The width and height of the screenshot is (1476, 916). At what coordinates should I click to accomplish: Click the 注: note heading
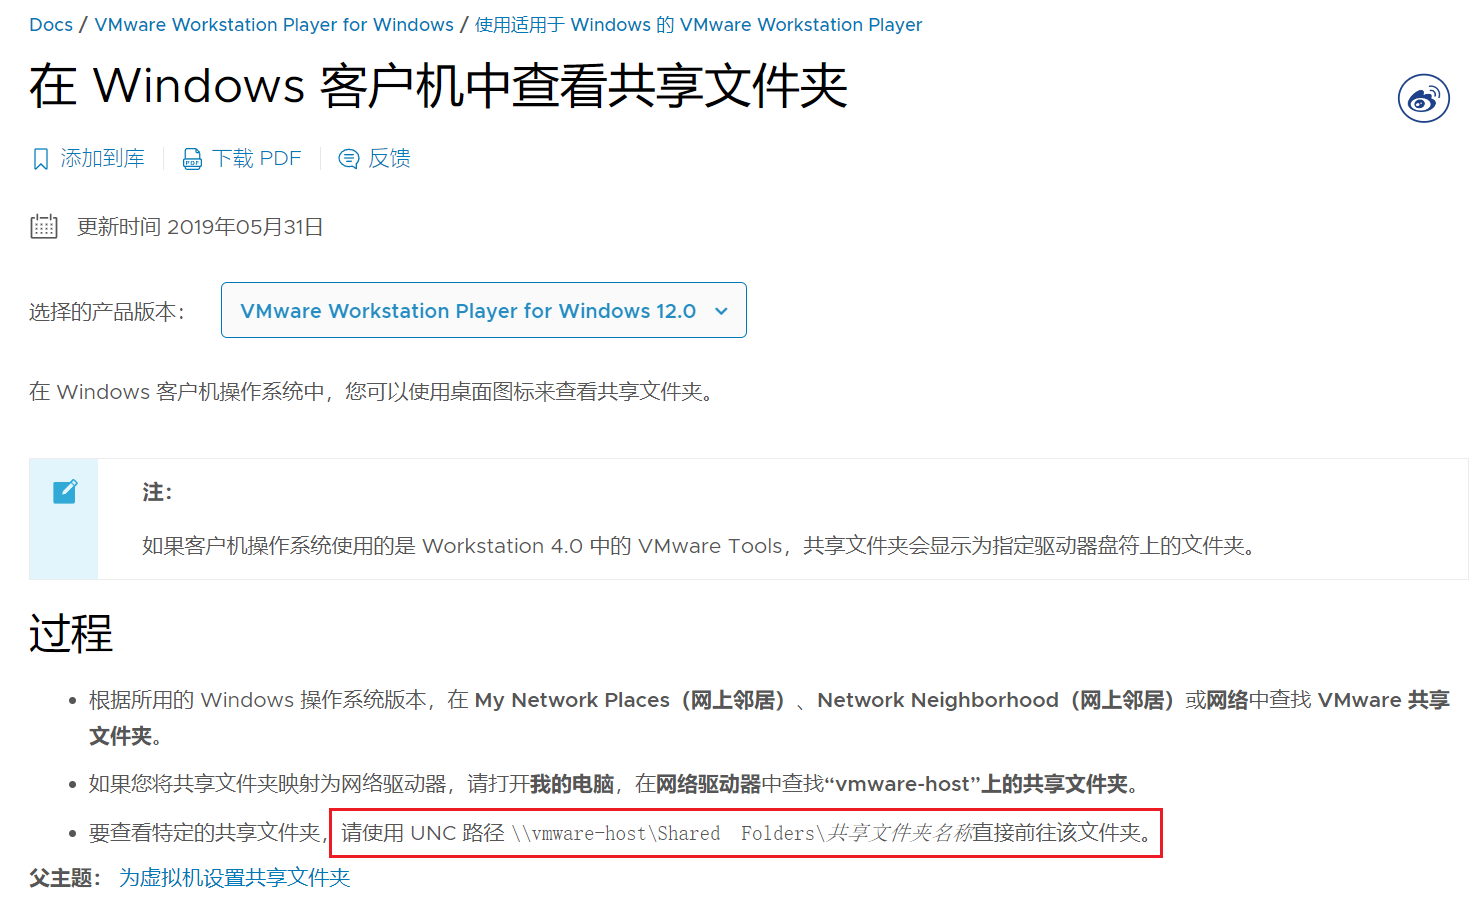[157, 492]
